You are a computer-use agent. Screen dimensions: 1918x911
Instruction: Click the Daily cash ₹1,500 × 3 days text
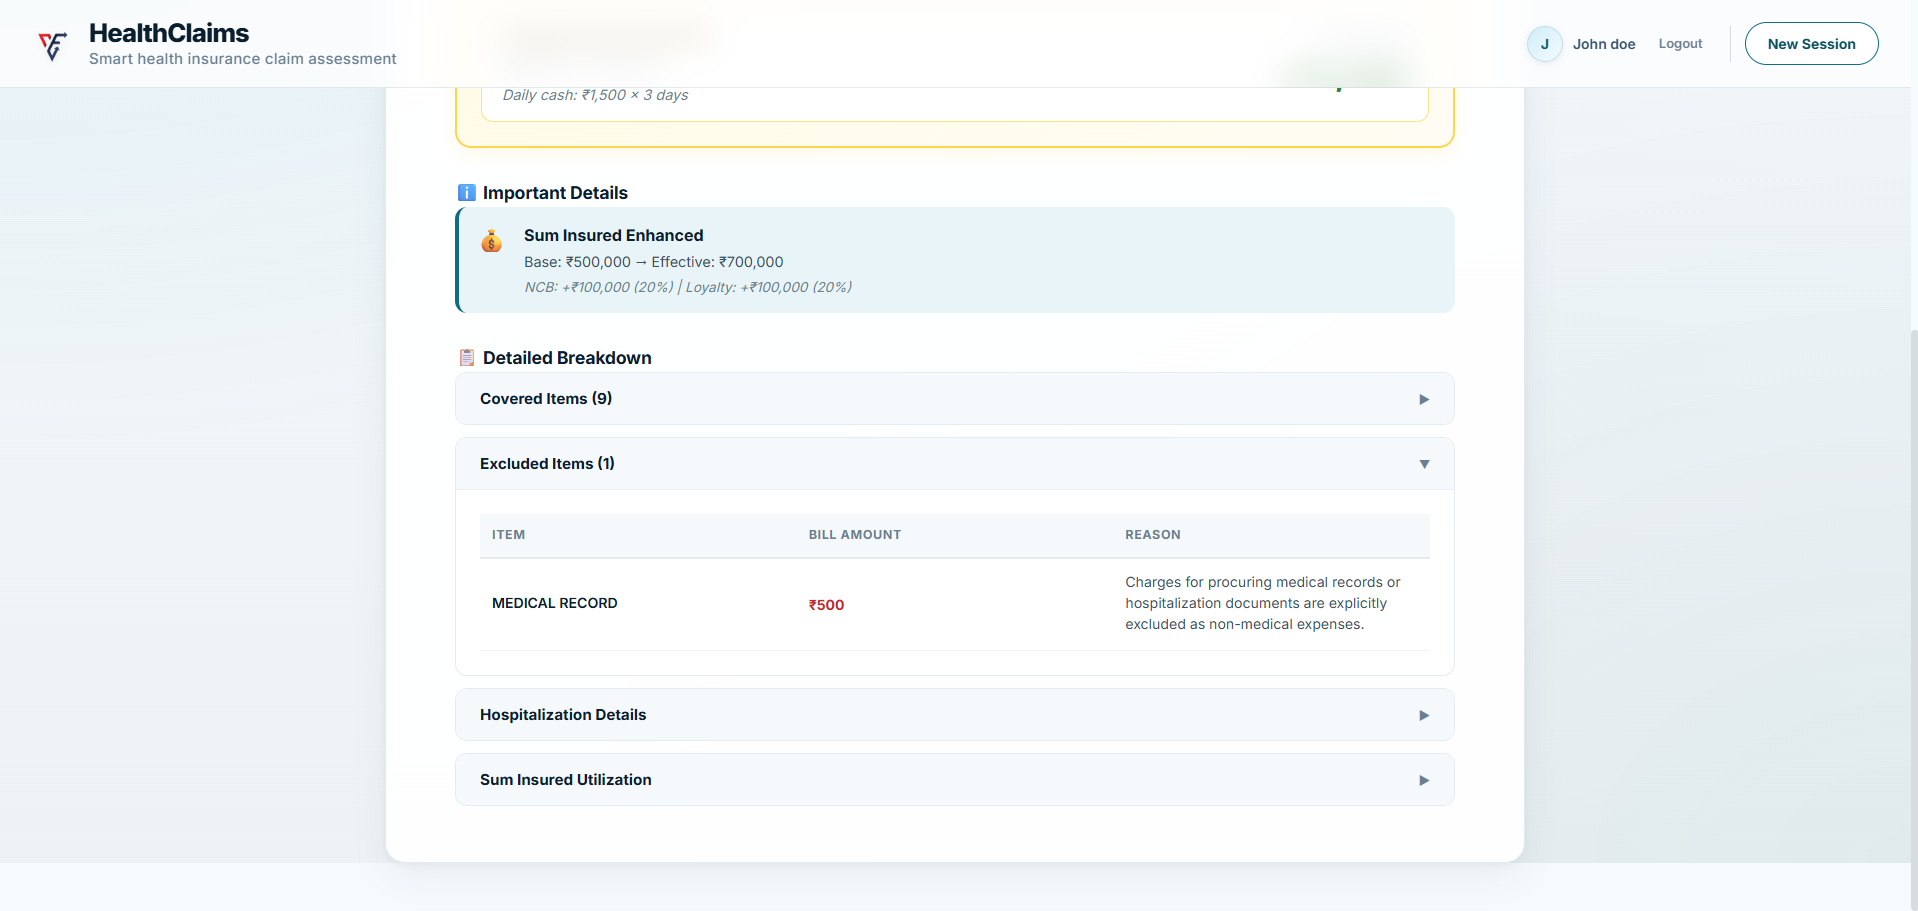click(x=595, y=95)
